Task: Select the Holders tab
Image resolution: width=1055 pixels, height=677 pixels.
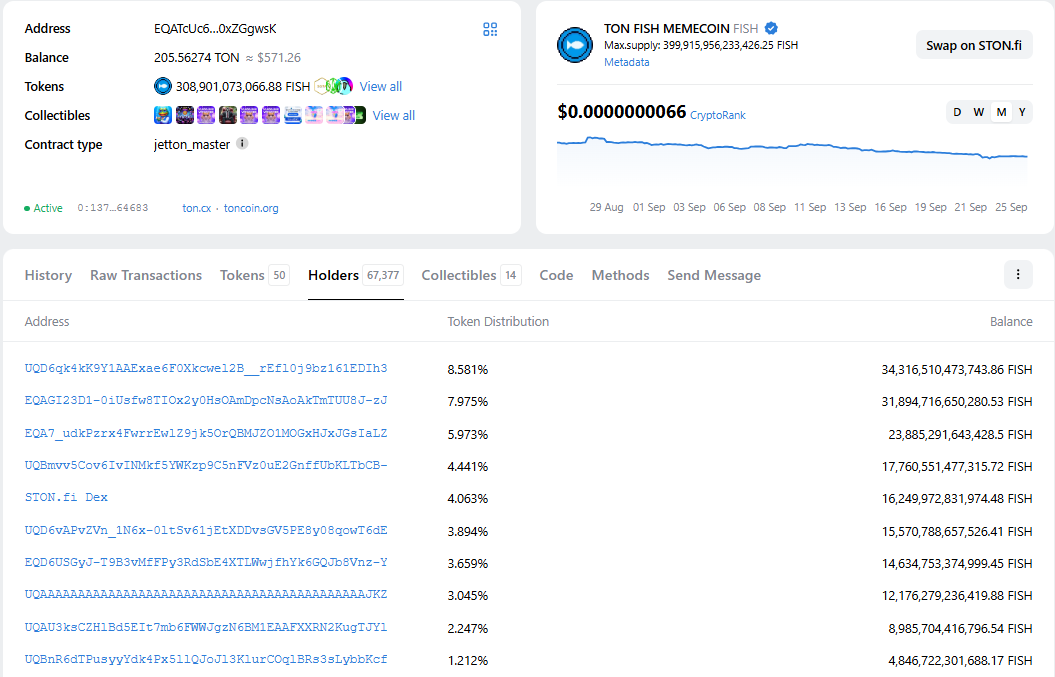Action: pos(355,275)
